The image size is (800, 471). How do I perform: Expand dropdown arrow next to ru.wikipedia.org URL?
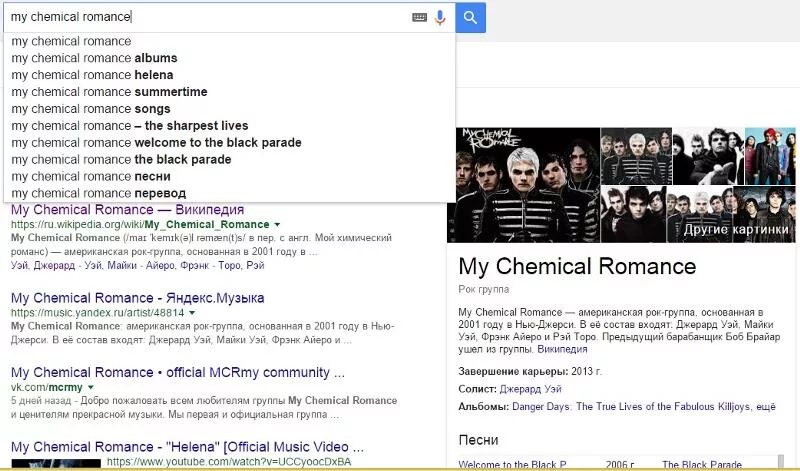(x=277, y=225)
